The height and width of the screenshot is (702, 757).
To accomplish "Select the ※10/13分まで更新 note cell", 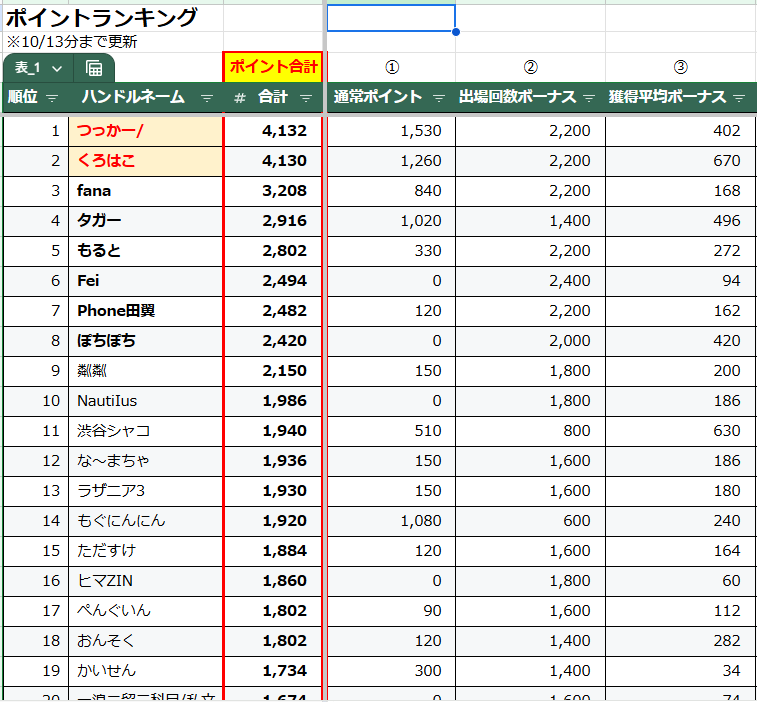I will coord(113,42).
